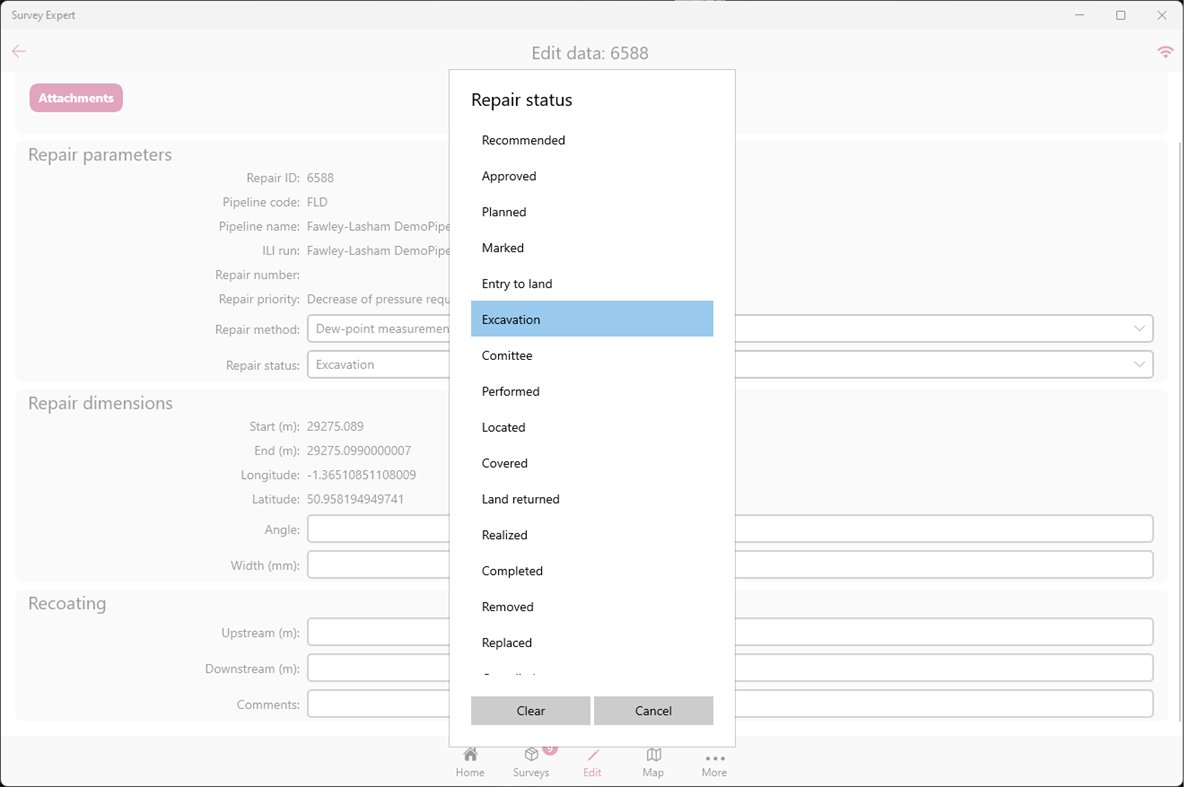The height and width of the screenshot is (787, 1184).
Task: Choose Removed status option
Action: click(592, 606)
